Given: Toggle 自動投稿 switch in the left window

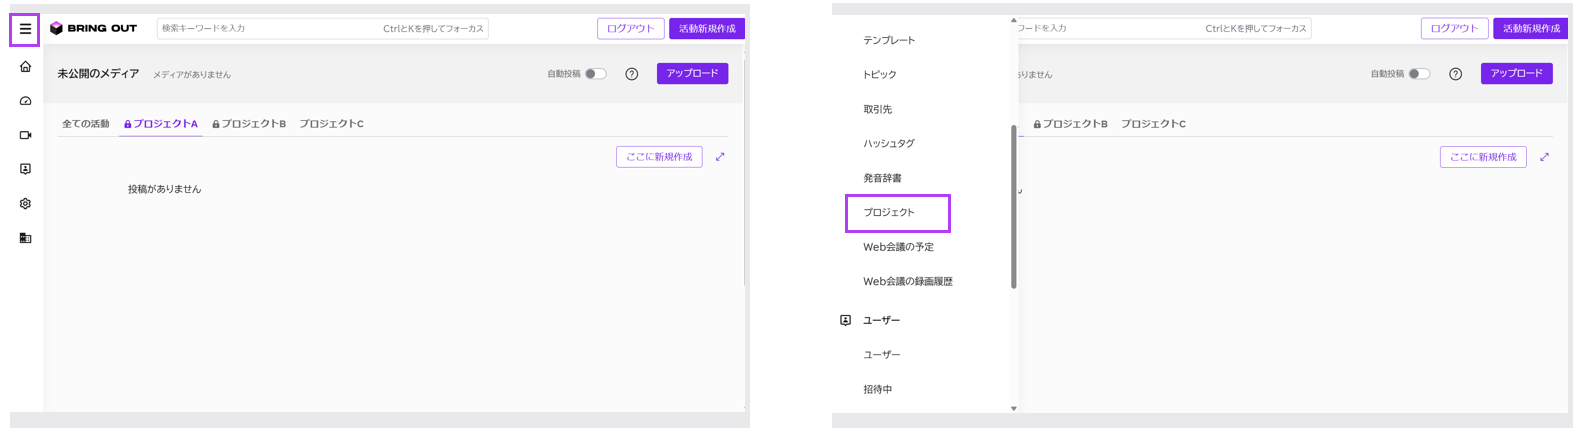Looking at the screenshot, I should (595, 74).
